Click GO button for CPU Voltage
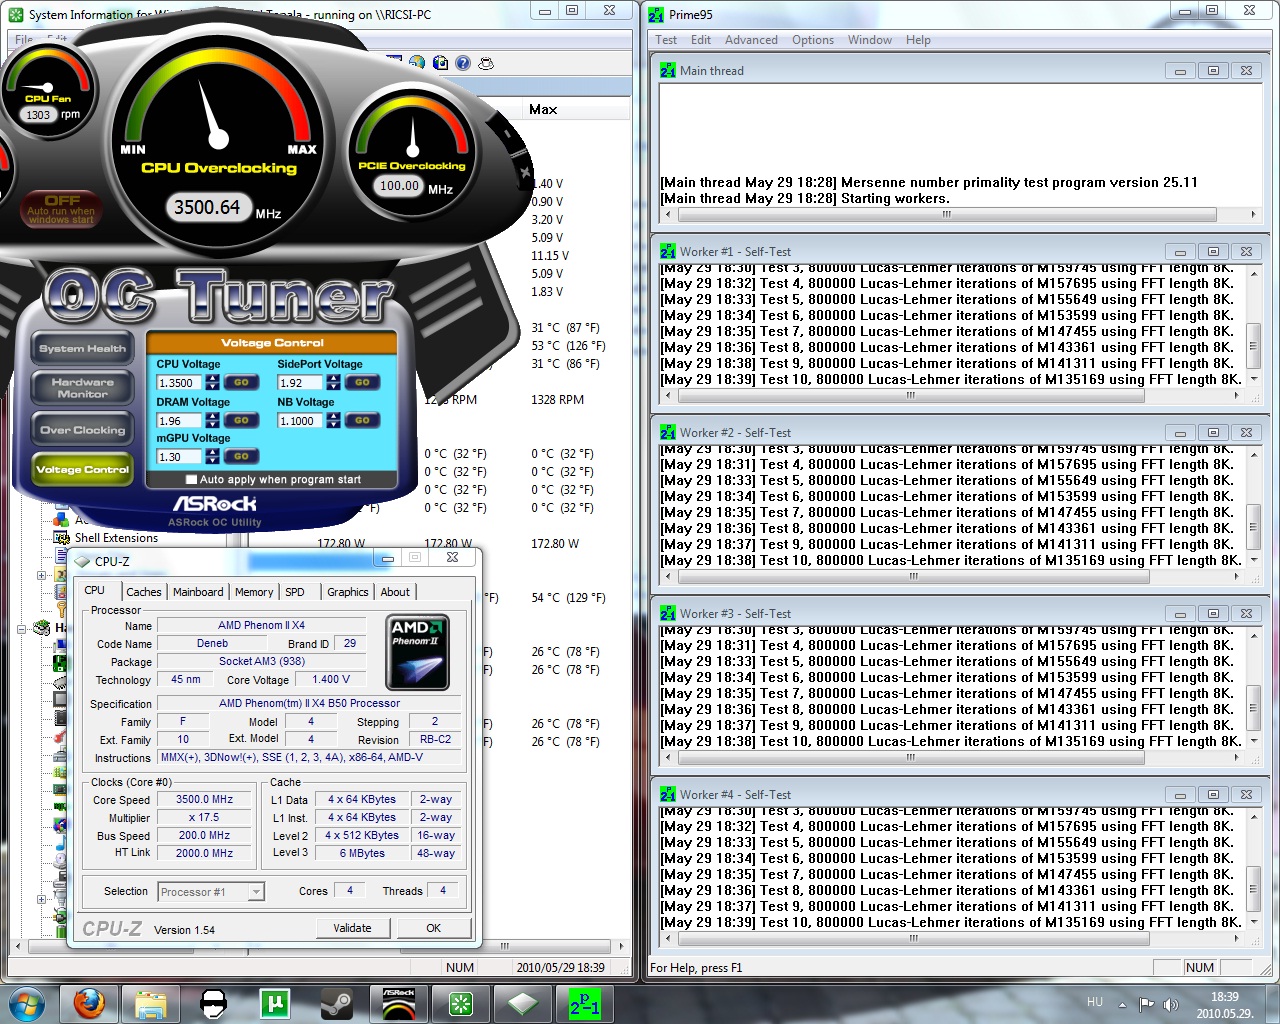This screenshot has width=1280, height=1024. point(240,382)
